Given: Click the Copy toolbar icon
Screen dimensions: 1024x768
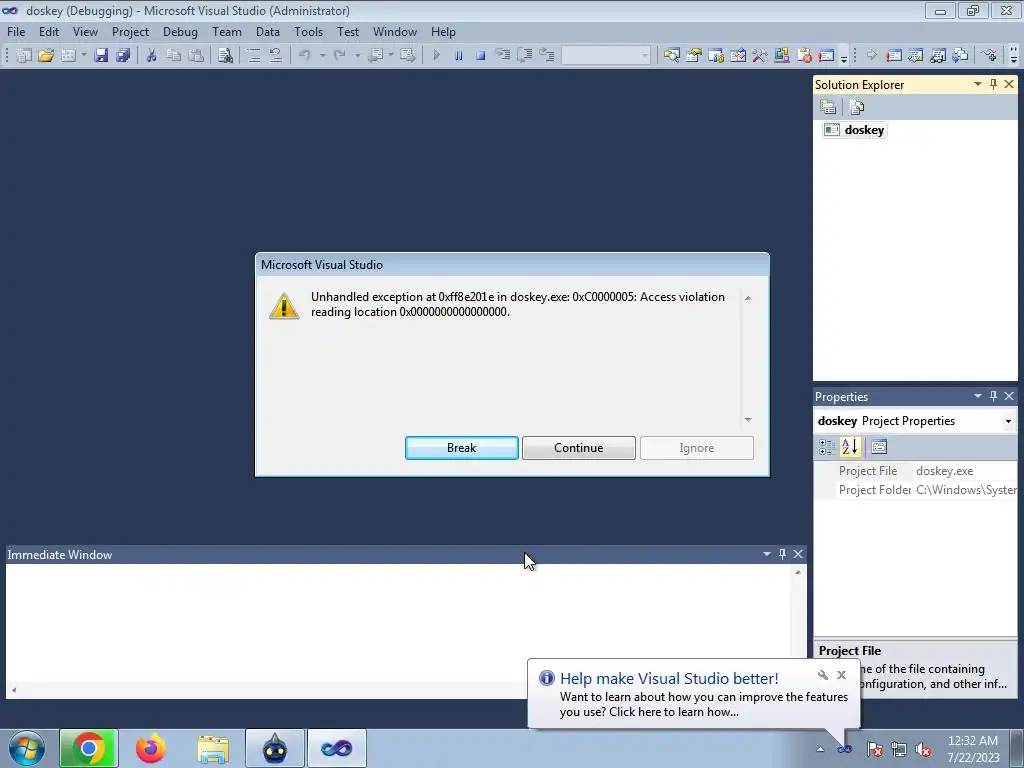Looking at the screenshot, I should 173,56.
